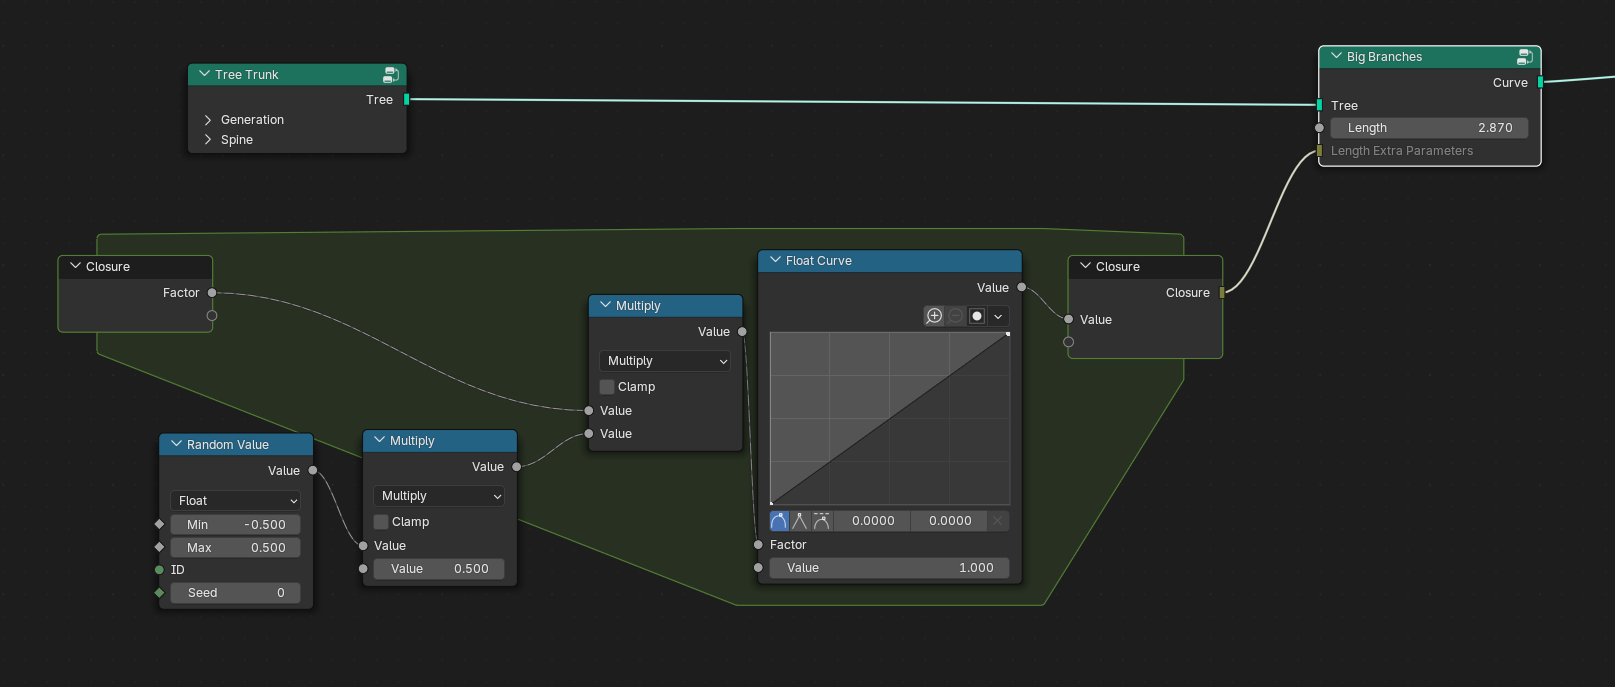This screenshot has height=687, width=1615.
Task: Toggle curve clipping options icon
Action: point(977,316)
